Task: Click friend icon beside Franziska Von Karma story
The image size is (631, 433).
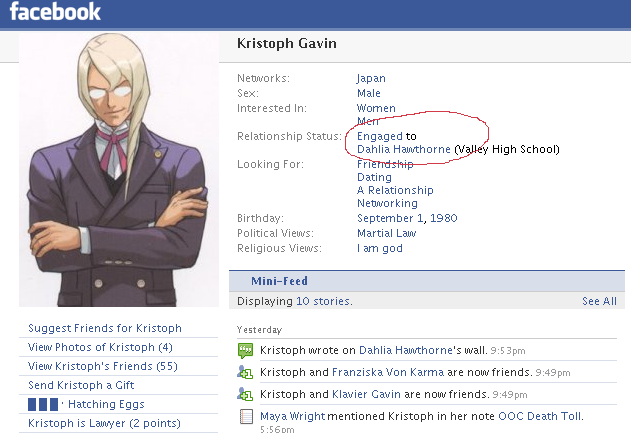Action: [245, 372]
